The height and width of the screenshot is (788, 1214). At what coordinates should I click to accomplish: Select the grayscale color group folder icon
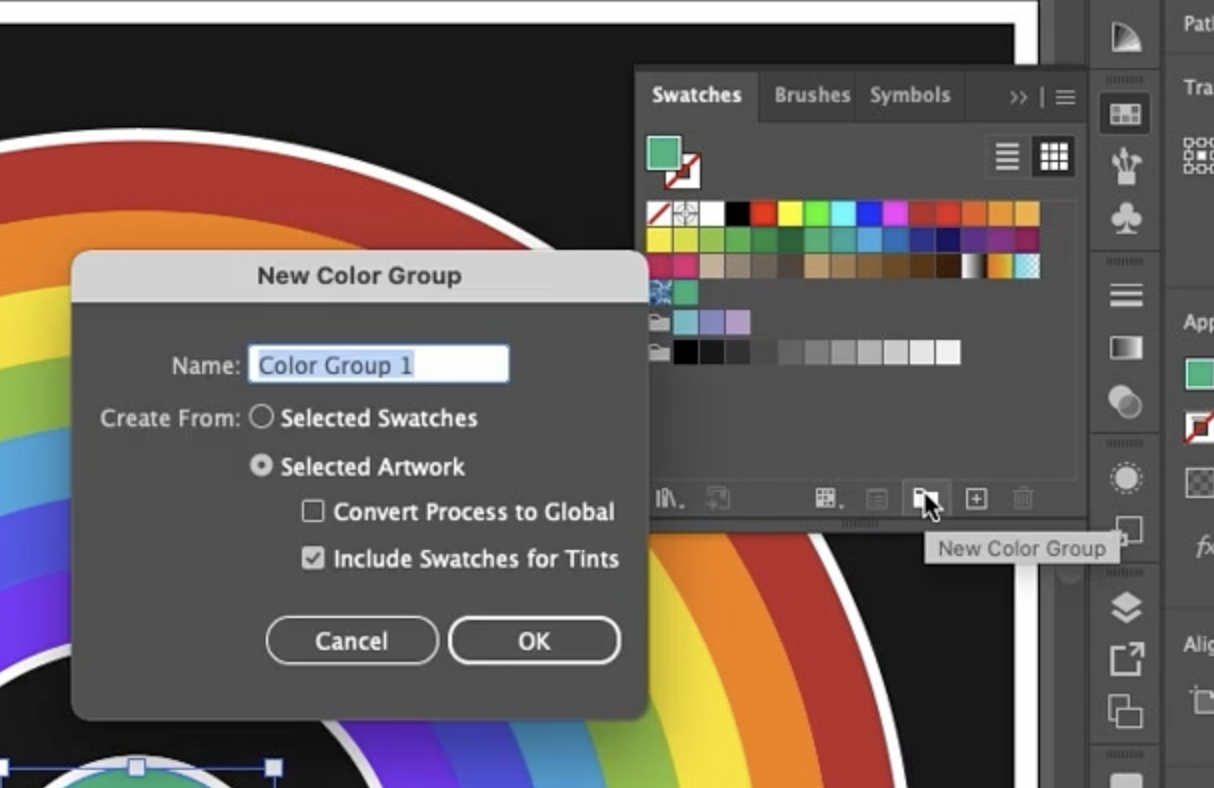659,352
